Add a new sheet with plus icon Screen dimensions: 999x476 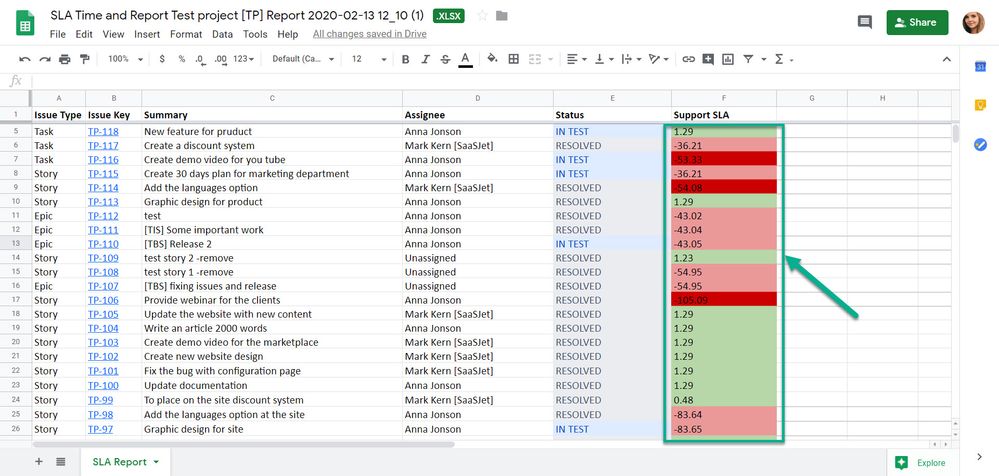pyautogui.click(x=39, y=461)
